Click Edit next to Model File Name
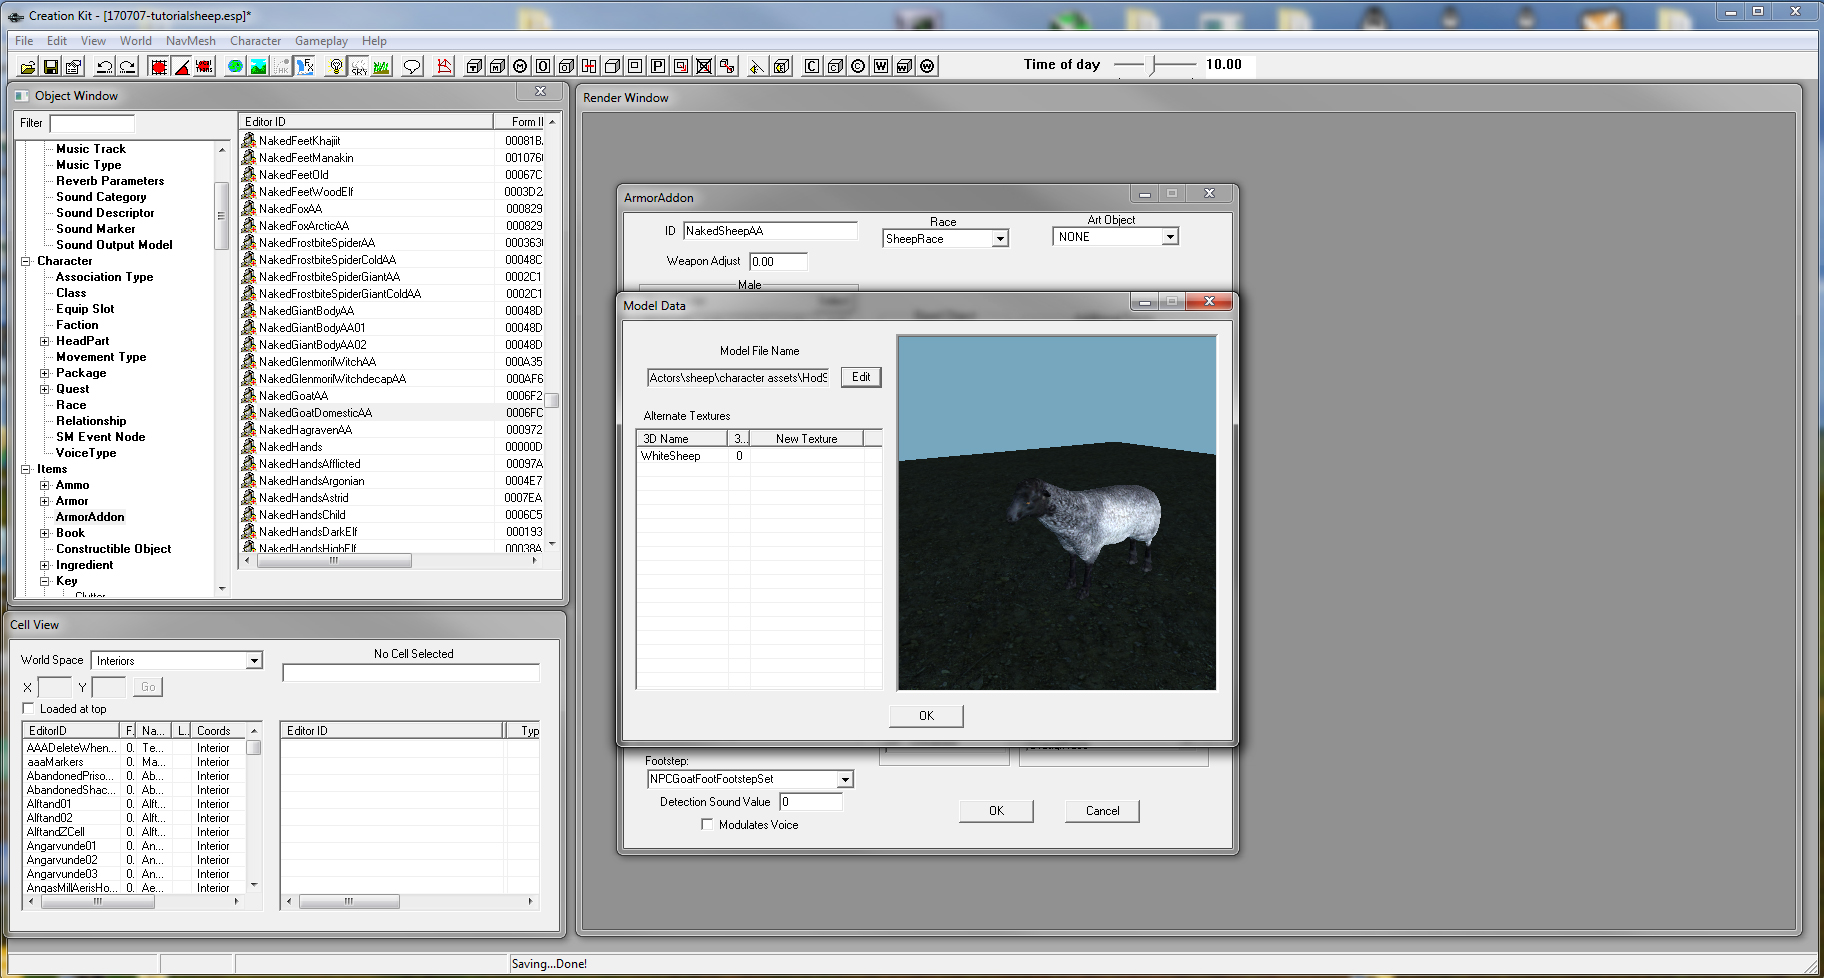1824x978 pixels. click(x=860, y=377)
